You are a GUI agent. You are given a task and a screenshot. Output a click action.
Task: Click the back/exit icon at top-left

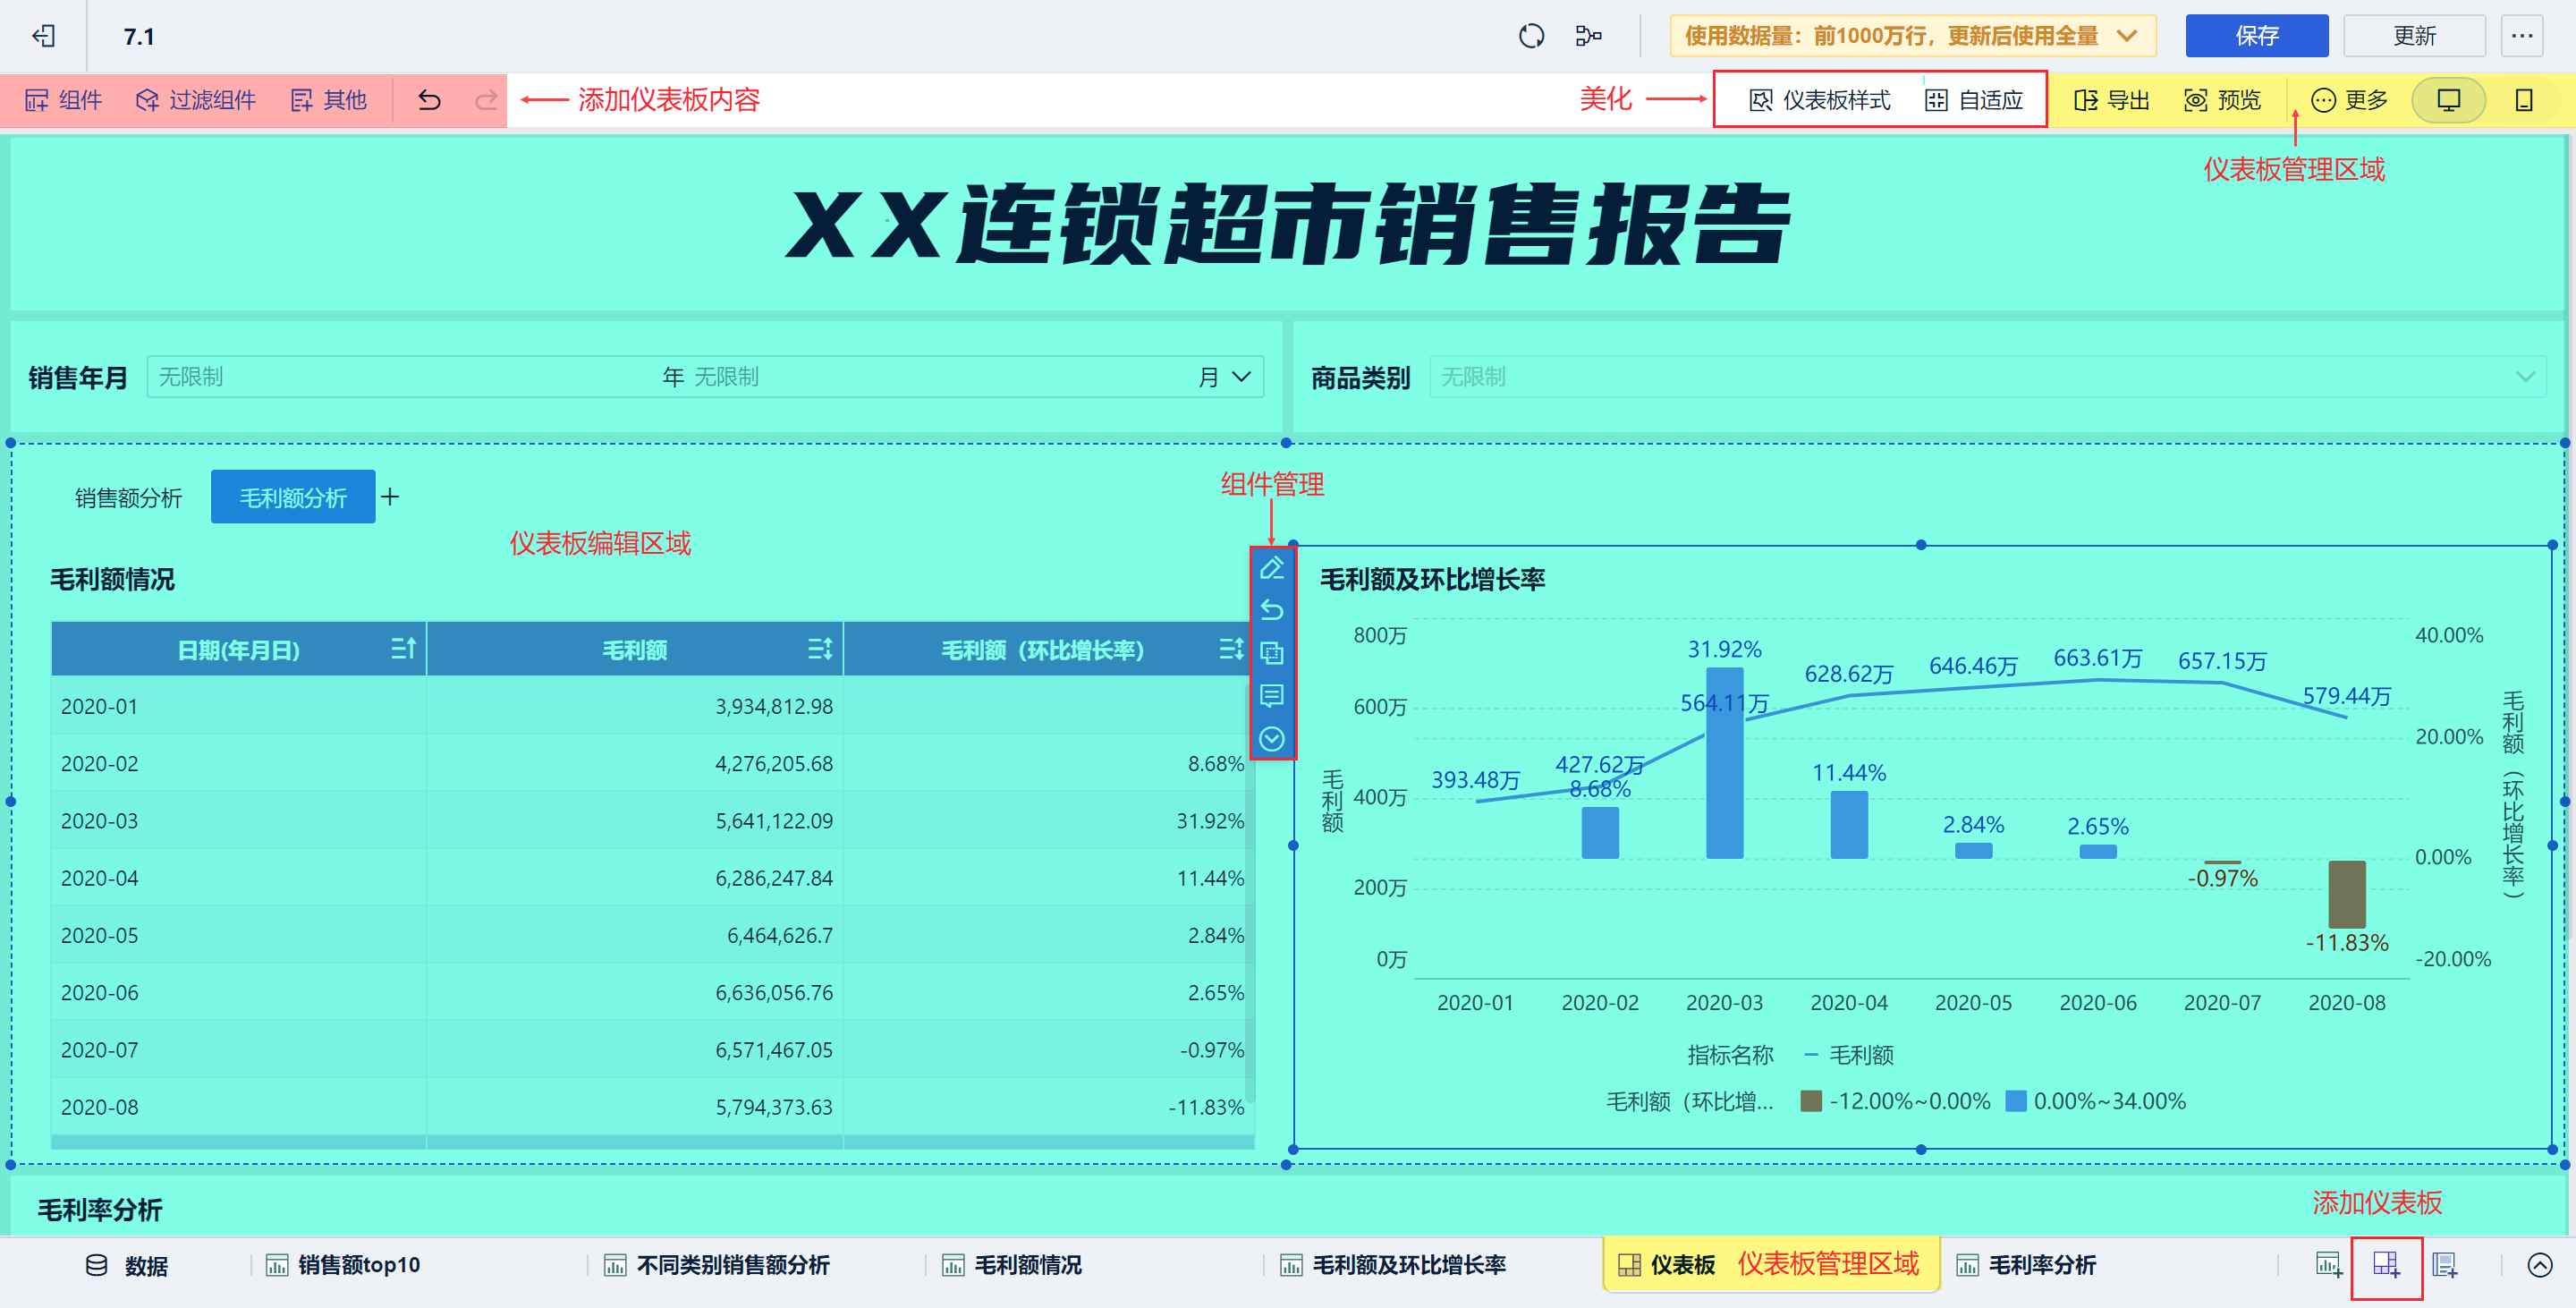(43, 37)
